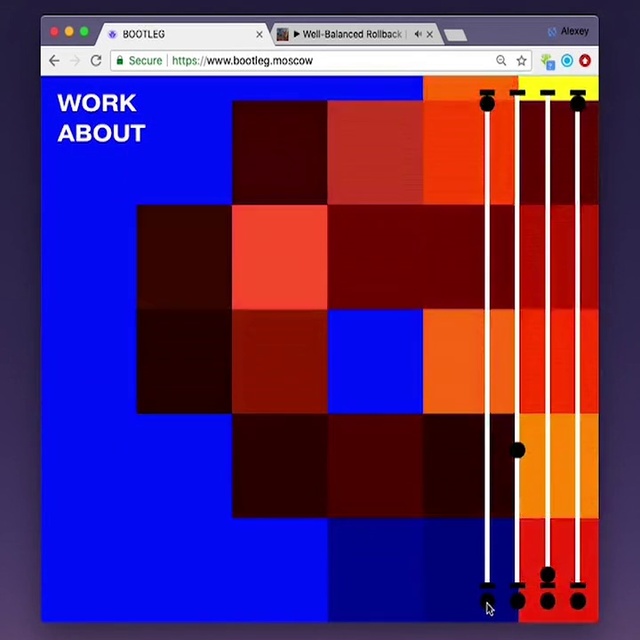This screenshot has width=640, height=640.
Task: Click the green fullscreen window button
Action: (x=84, y=31)
